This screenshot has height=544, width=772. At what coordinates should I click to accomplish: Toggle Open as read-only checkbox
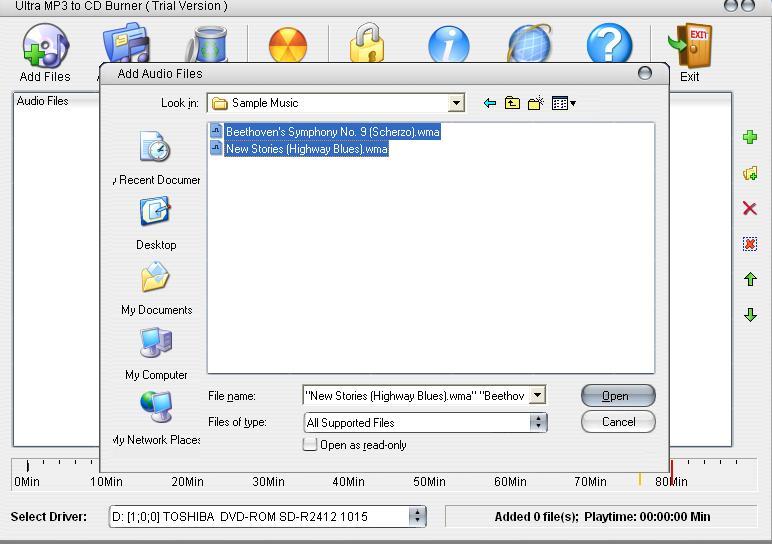pos(310,445)
